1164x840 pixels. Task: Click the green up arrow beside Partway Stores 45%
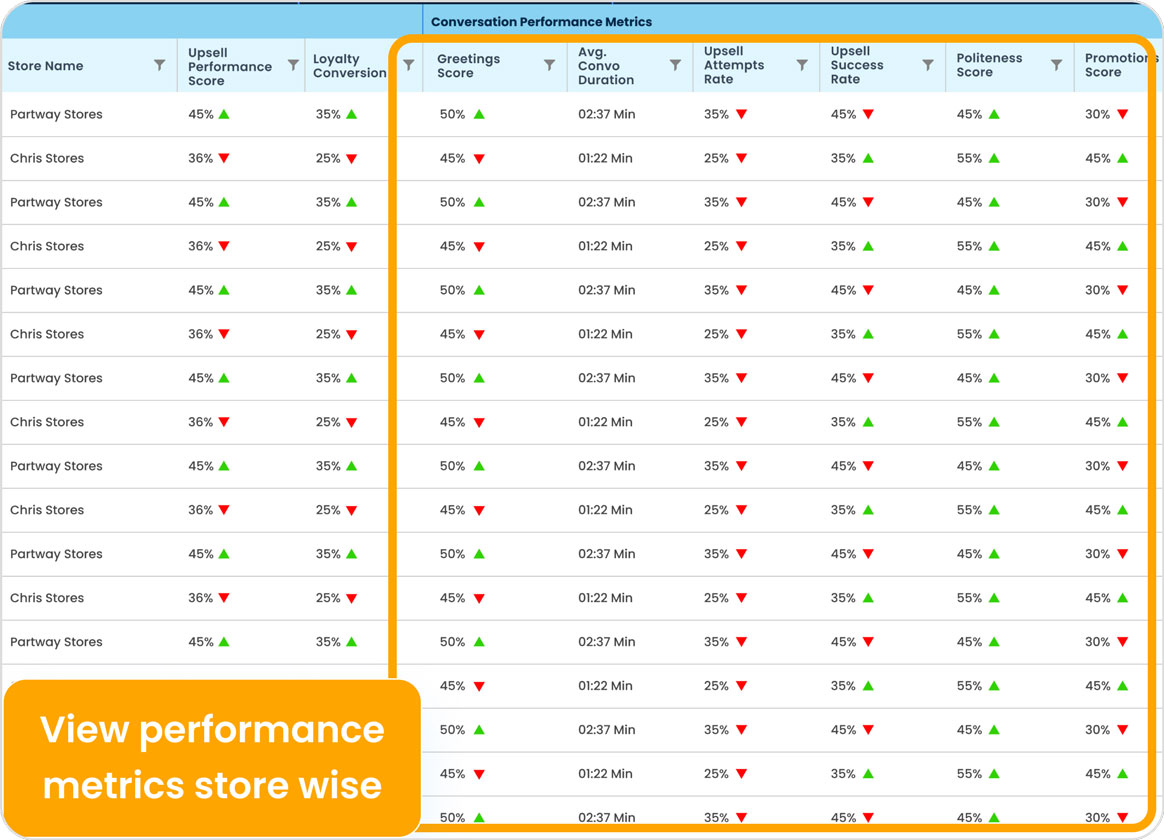tap(225, 114)
